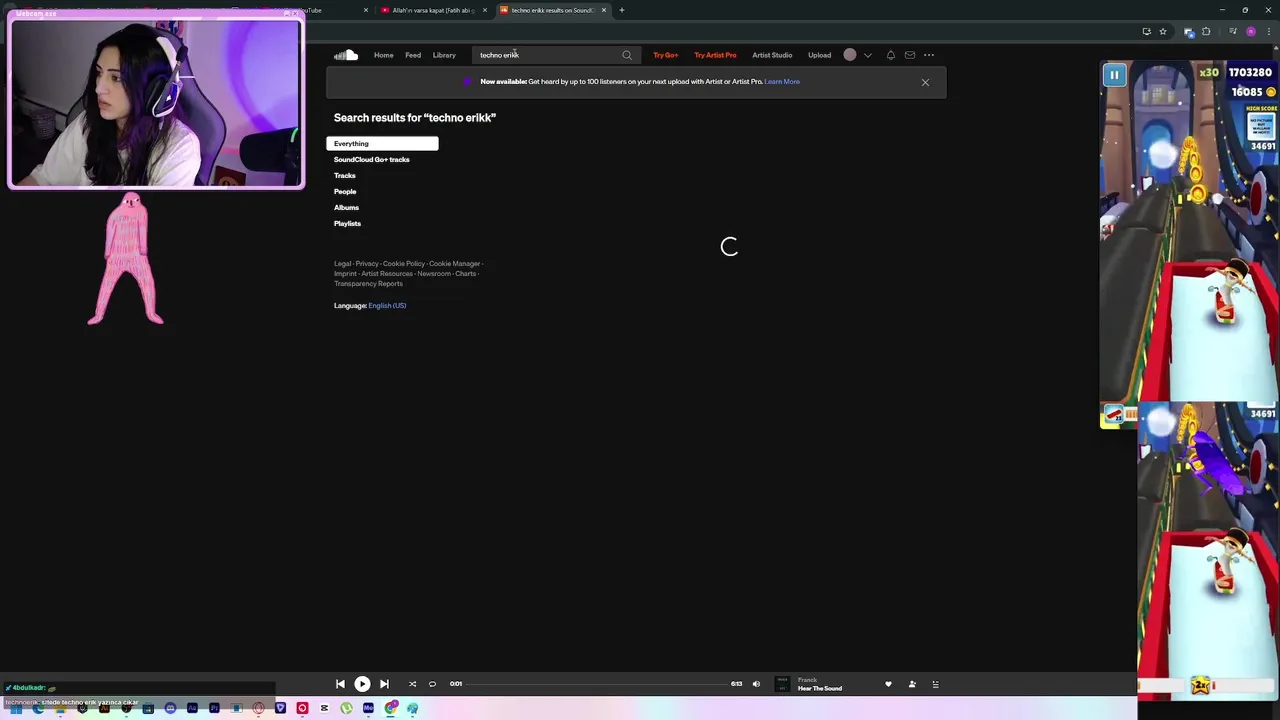
Task: Open Artist Studio
Action: pyautogui.click(x=772, y=55)
